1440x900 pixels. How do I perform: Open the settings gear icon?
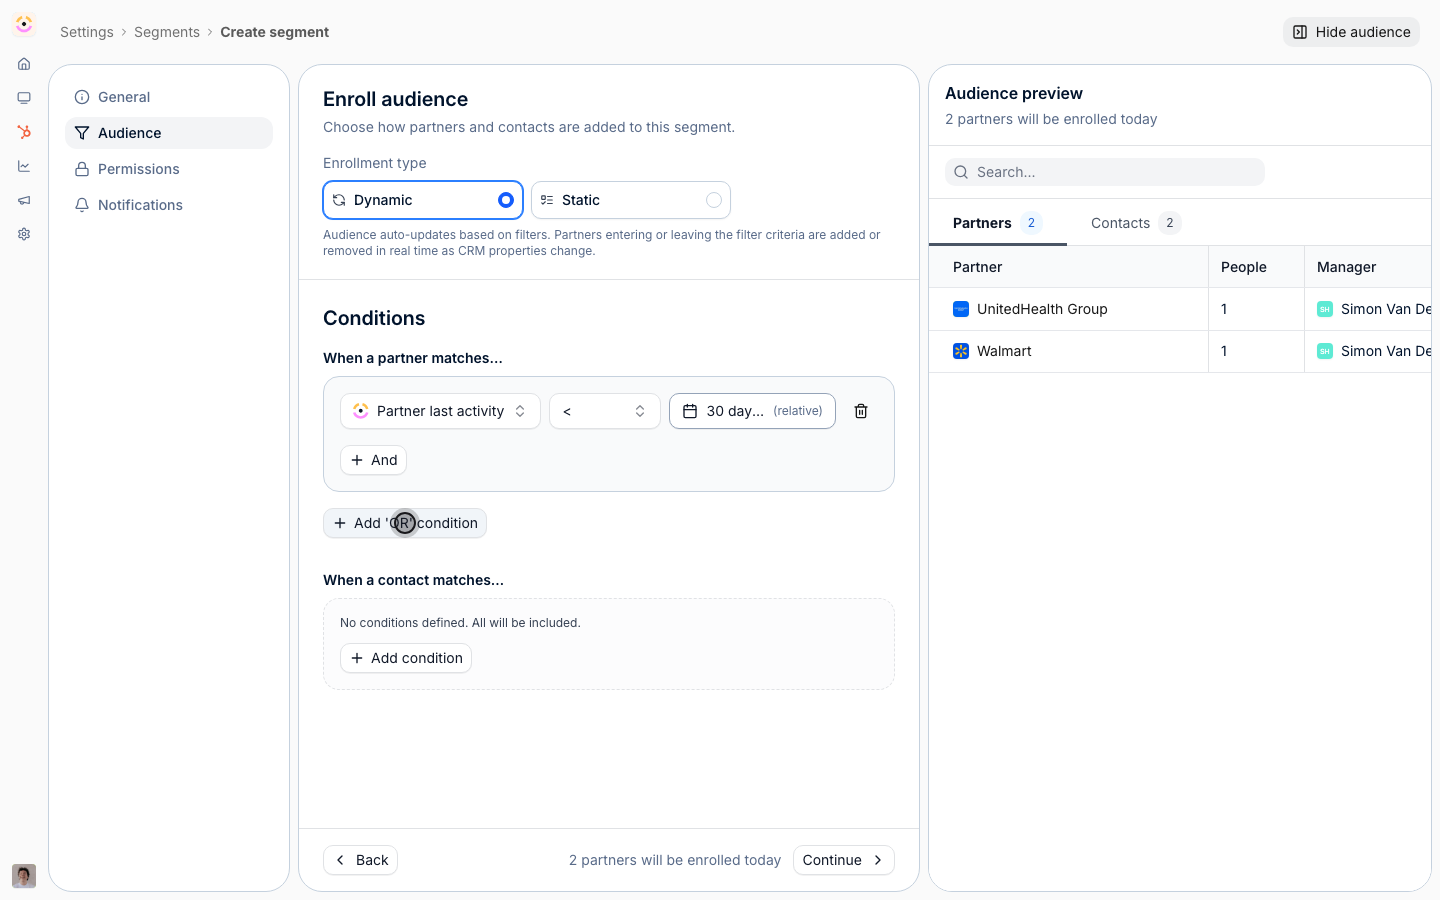tap(24, 234)
